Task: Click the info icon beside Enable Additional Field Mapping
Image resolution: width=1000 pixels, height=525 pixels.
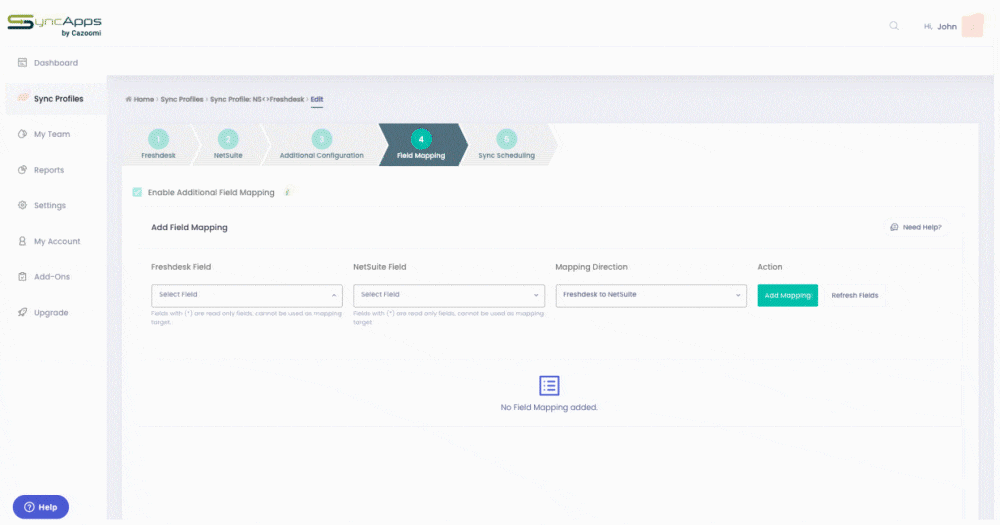Action: pyautogui.click(x=288, y=192)
